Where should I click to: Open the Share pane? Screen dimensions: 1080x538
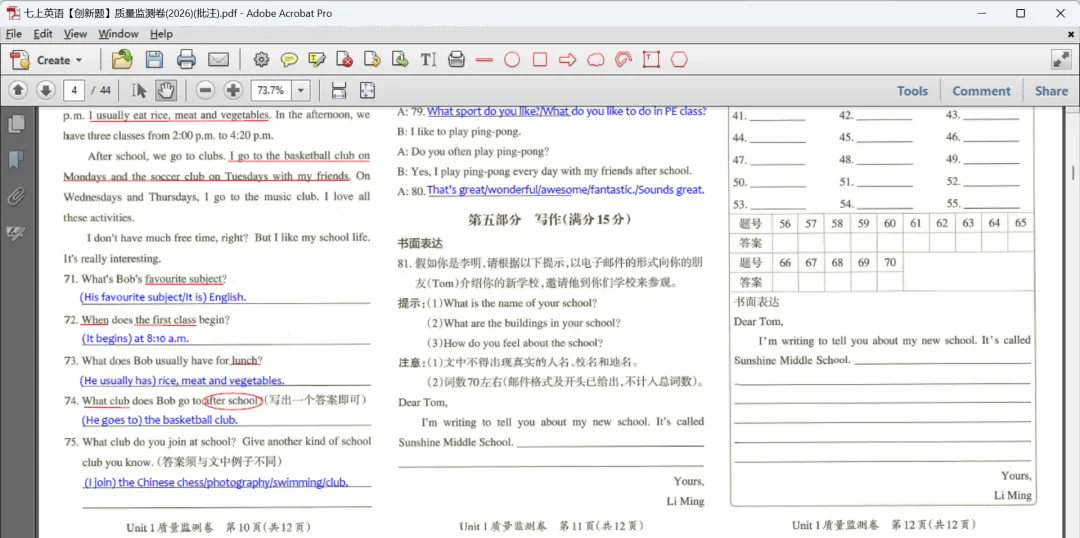[x=1051, y=91]
